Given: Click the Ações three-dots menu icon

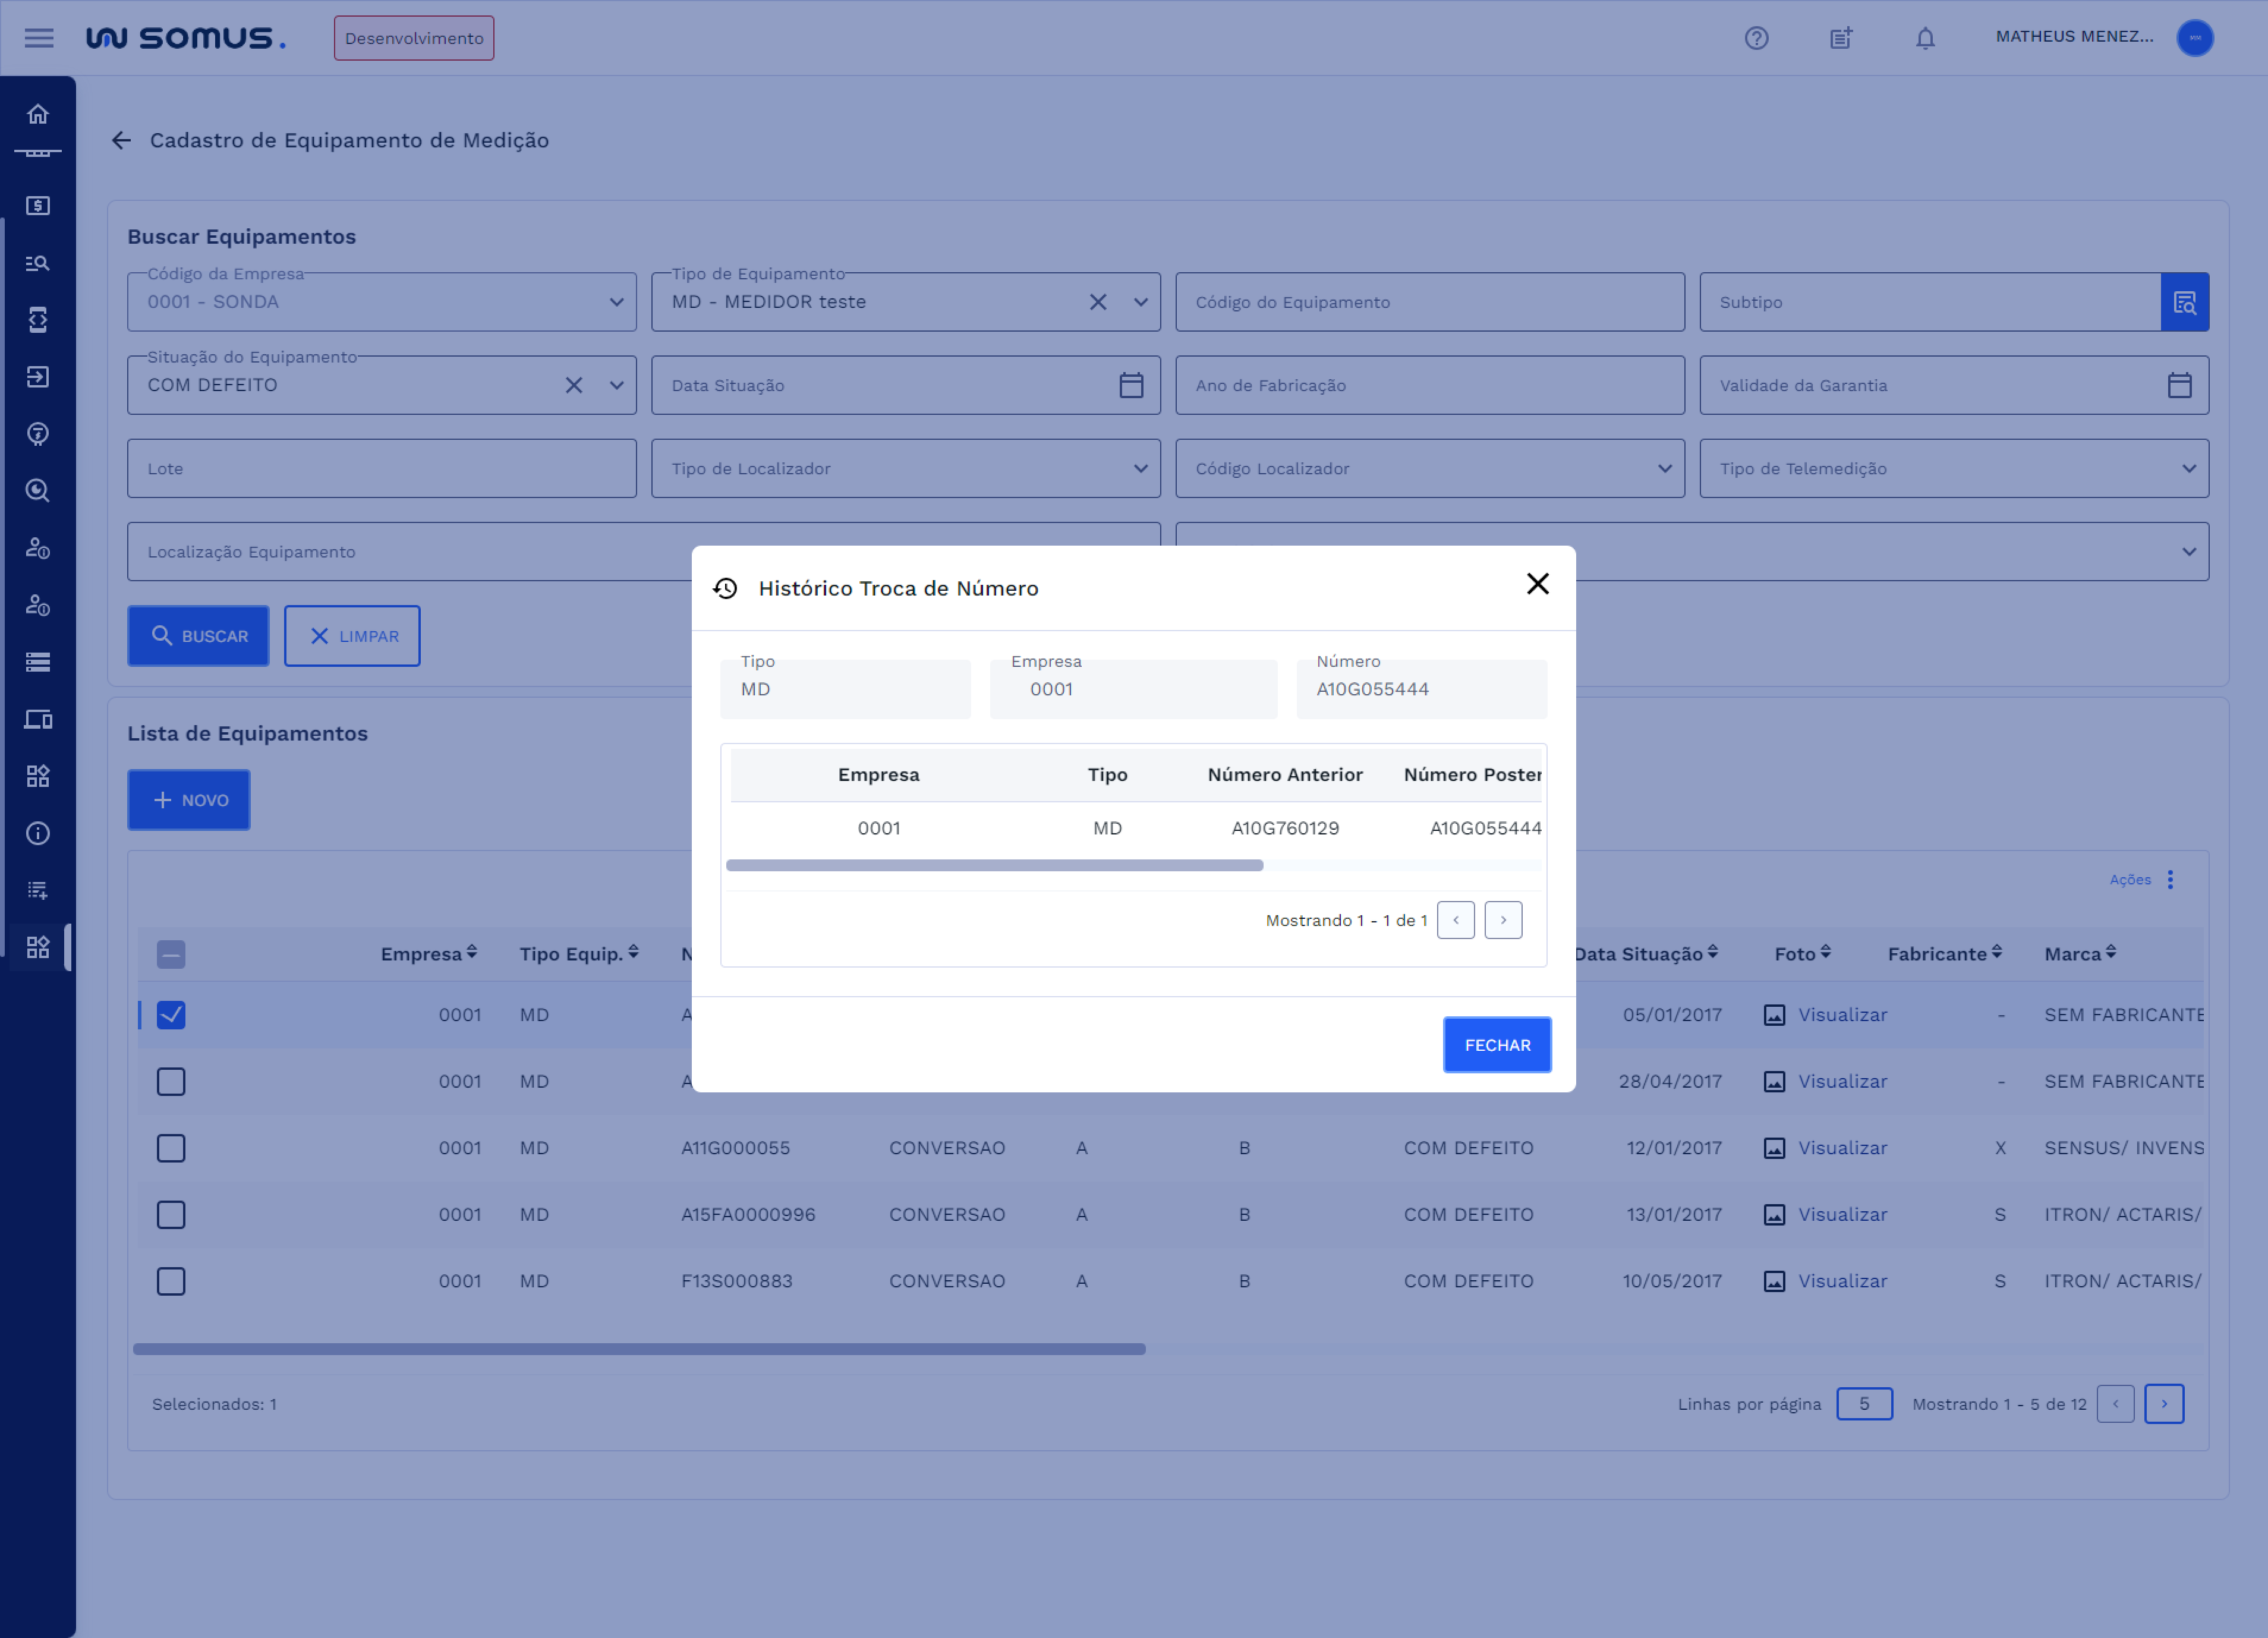Looking at the screenshot, I should tap(2170, 879).
